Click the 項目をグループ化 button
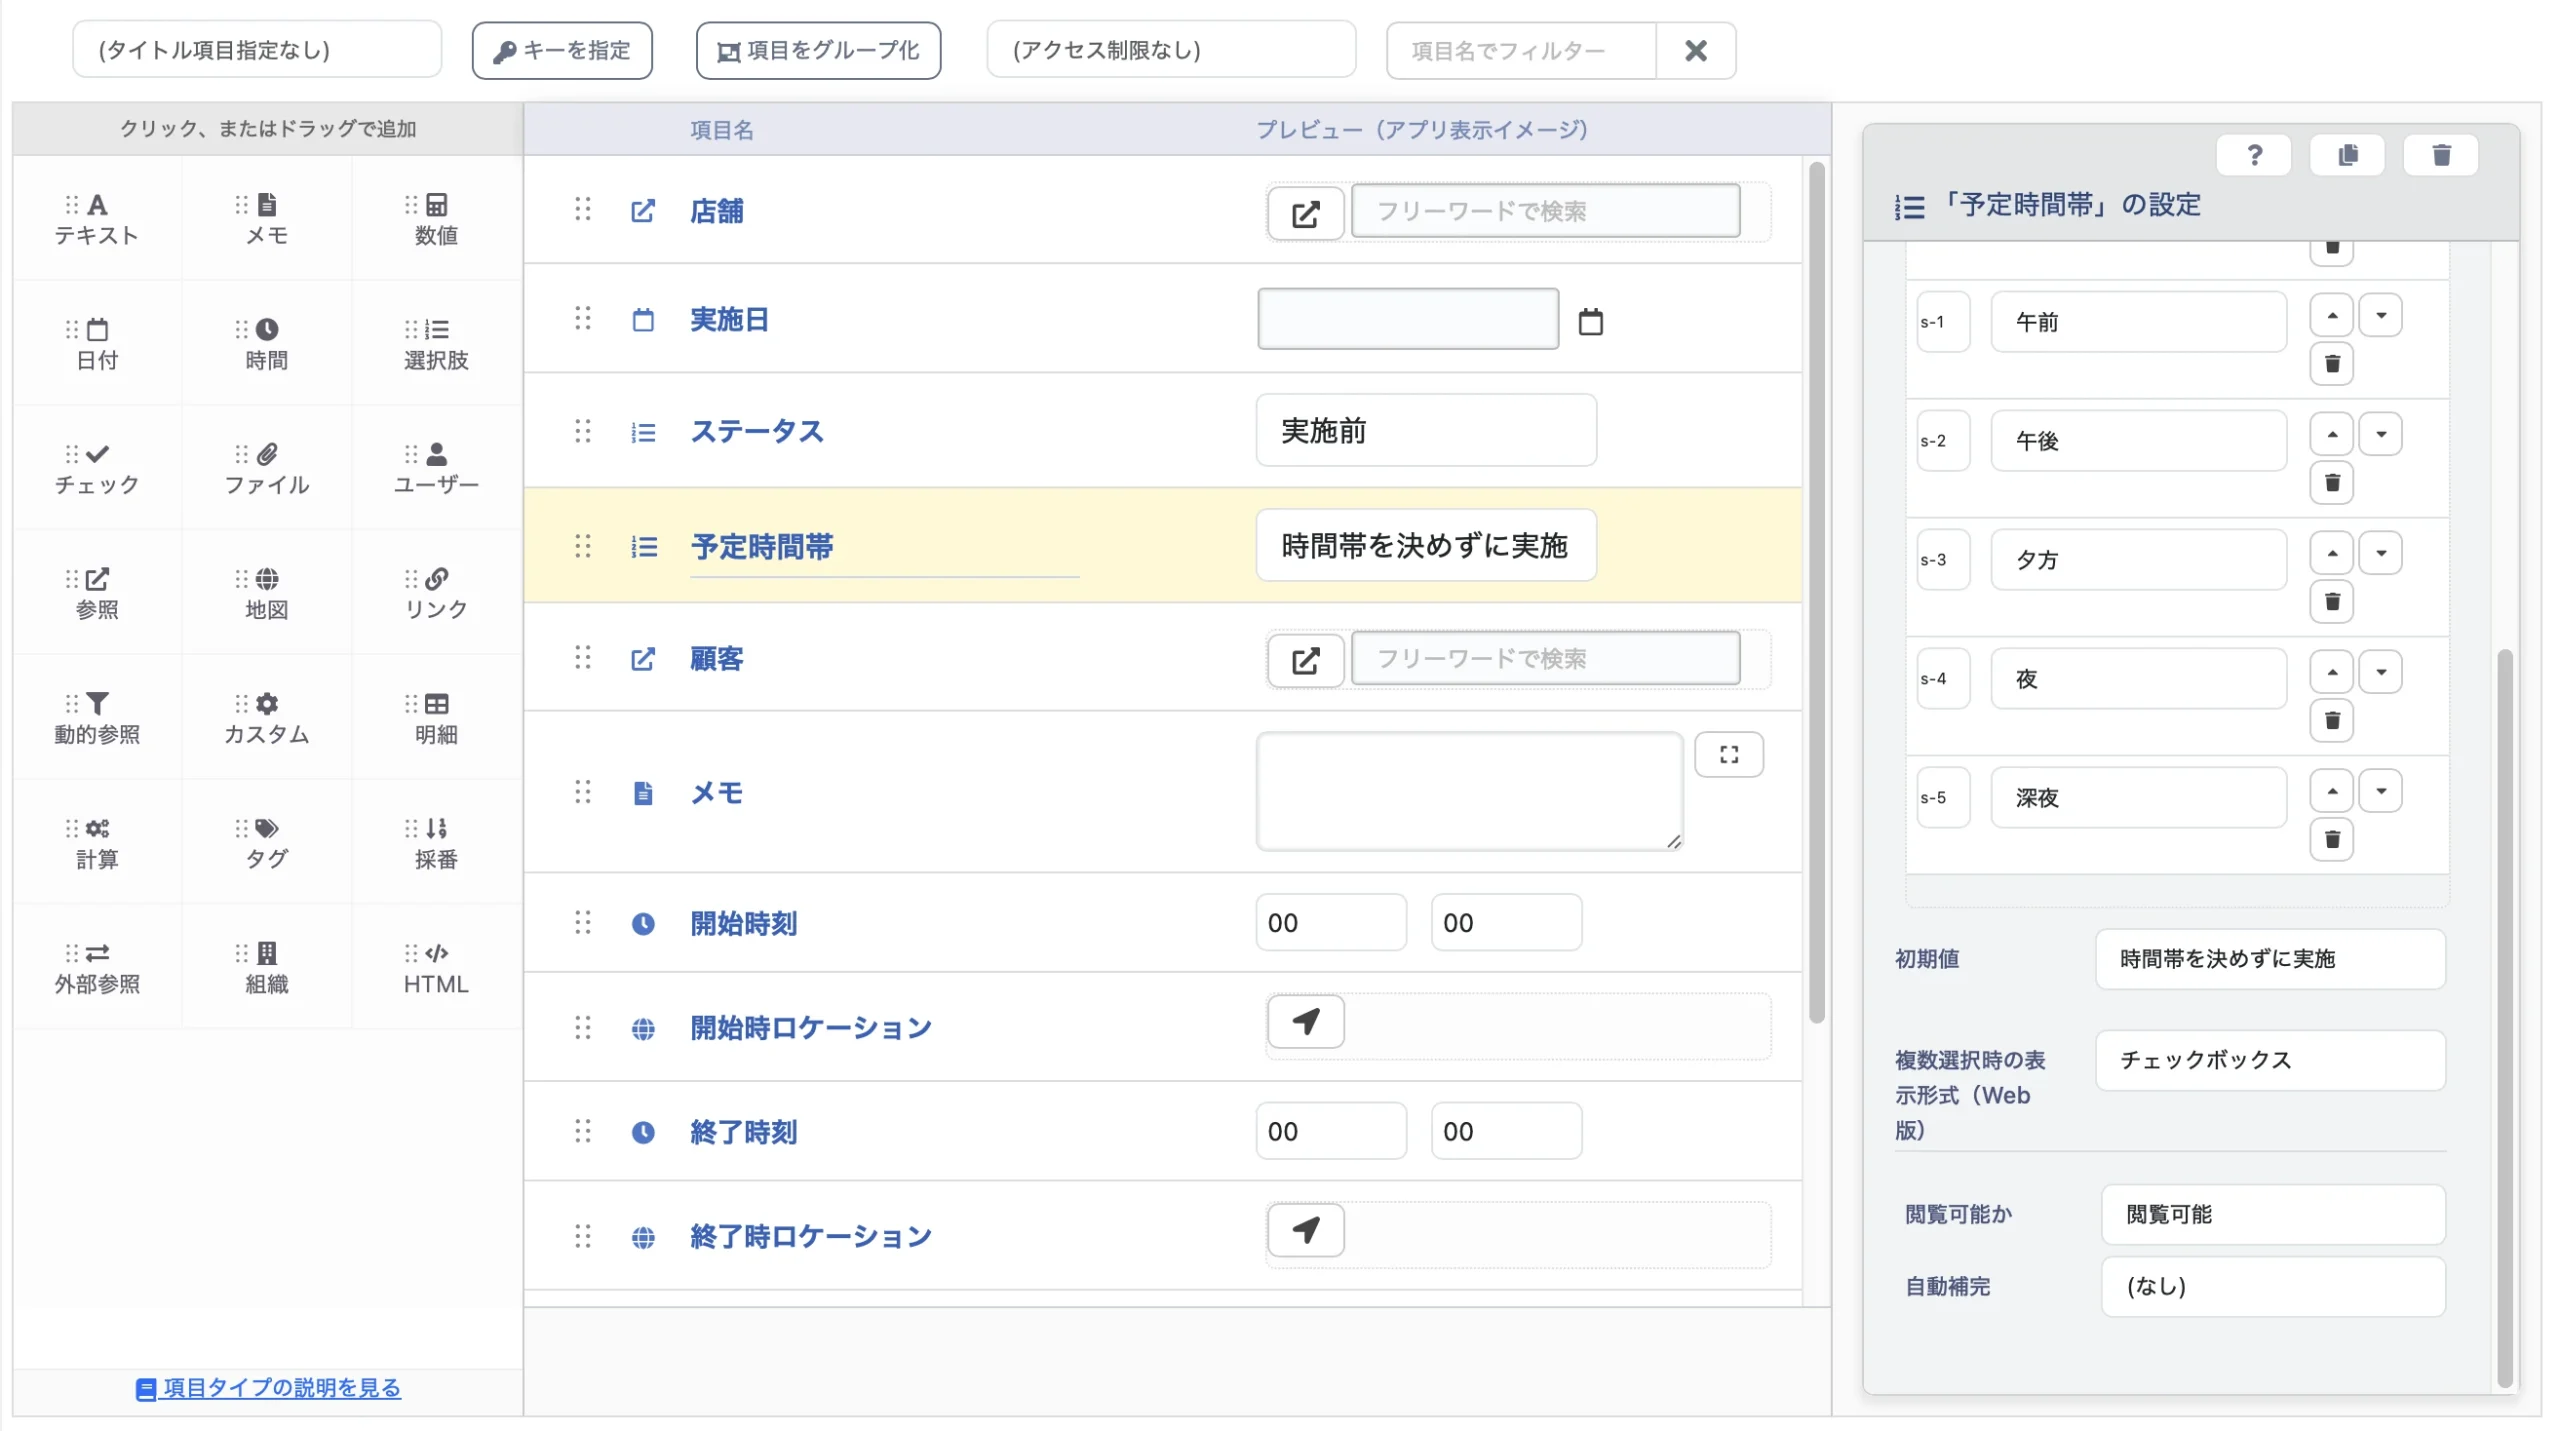2560x1431 pixels. [x=818, y=50]
